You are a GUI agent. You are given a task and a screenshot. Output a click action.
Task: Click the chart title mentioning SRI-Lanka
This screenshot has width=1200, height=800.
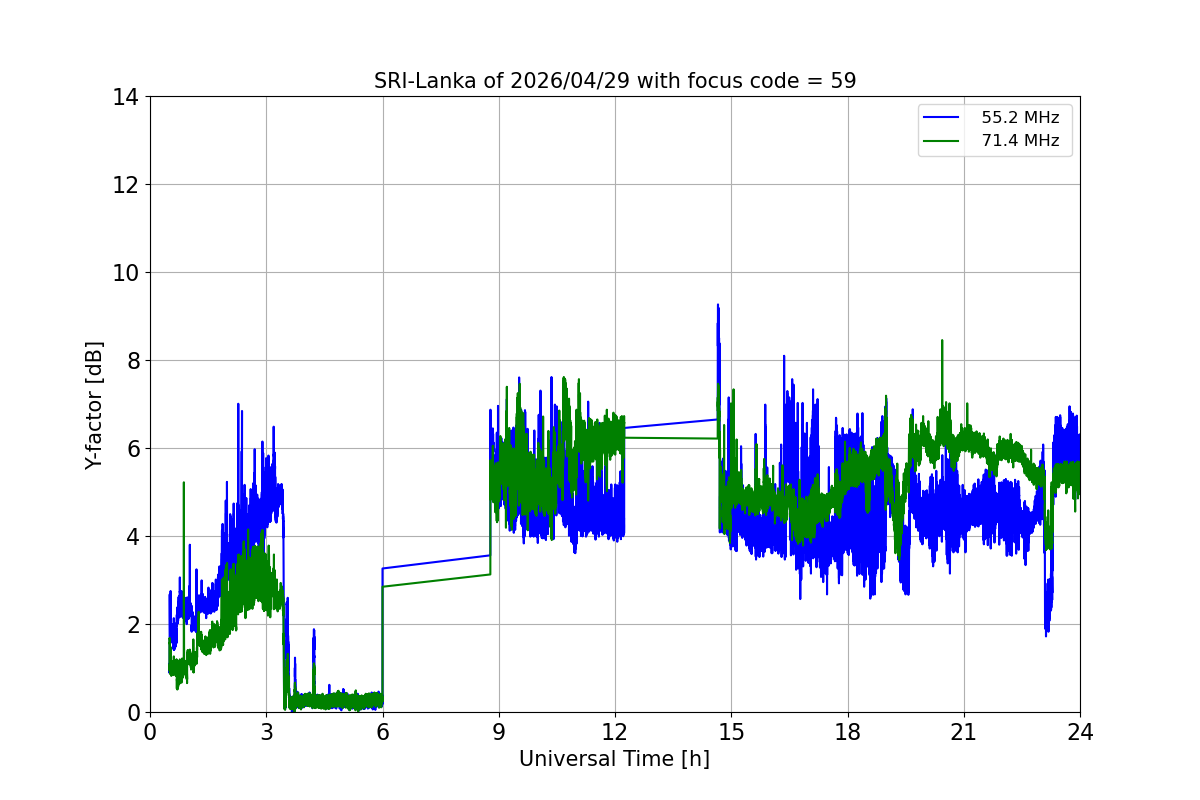pos(615,81)
